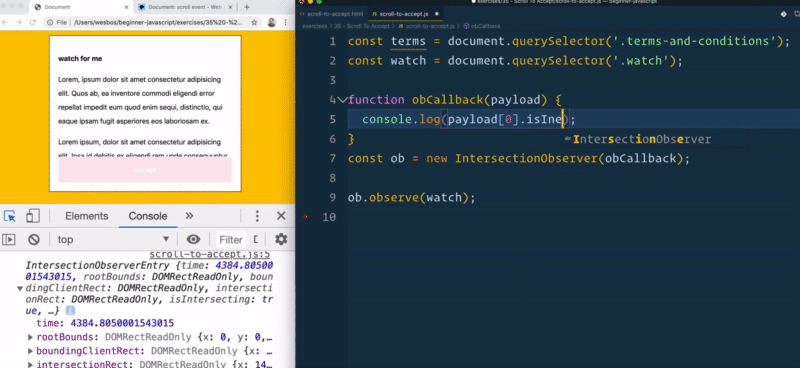The width and height of the screenshot is (800, 368).
Task: Expand the rootBounds property
Action: coord(31,337)
